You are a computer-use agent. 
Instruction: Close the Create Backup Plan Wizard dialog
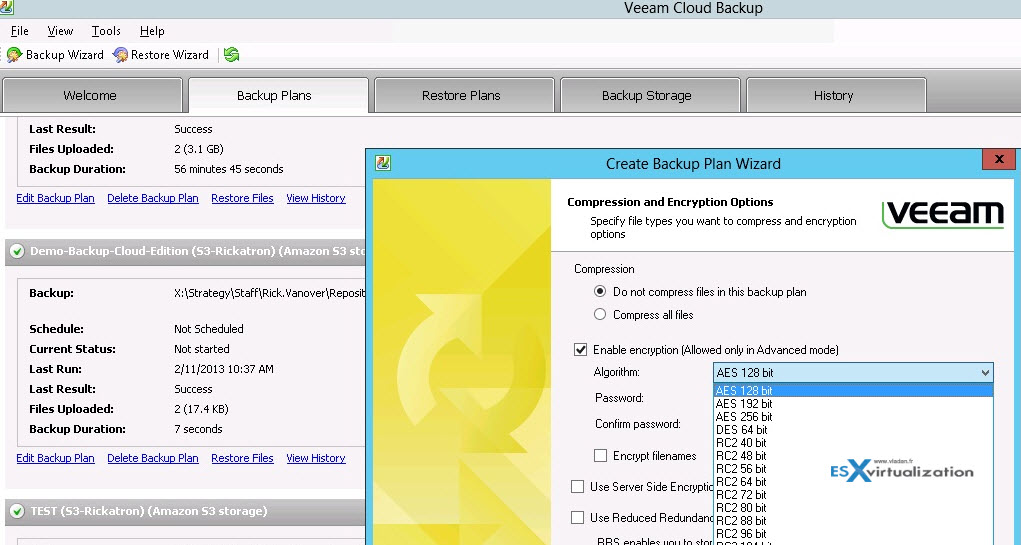coord(999,159)
